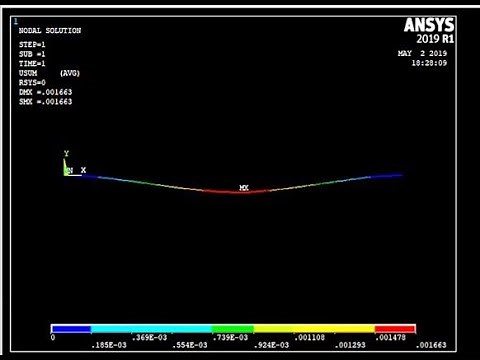Click the '2019 R1' version text
This screenshot has height=360, width=480.
pyautogui.click(x=435, y=39)
